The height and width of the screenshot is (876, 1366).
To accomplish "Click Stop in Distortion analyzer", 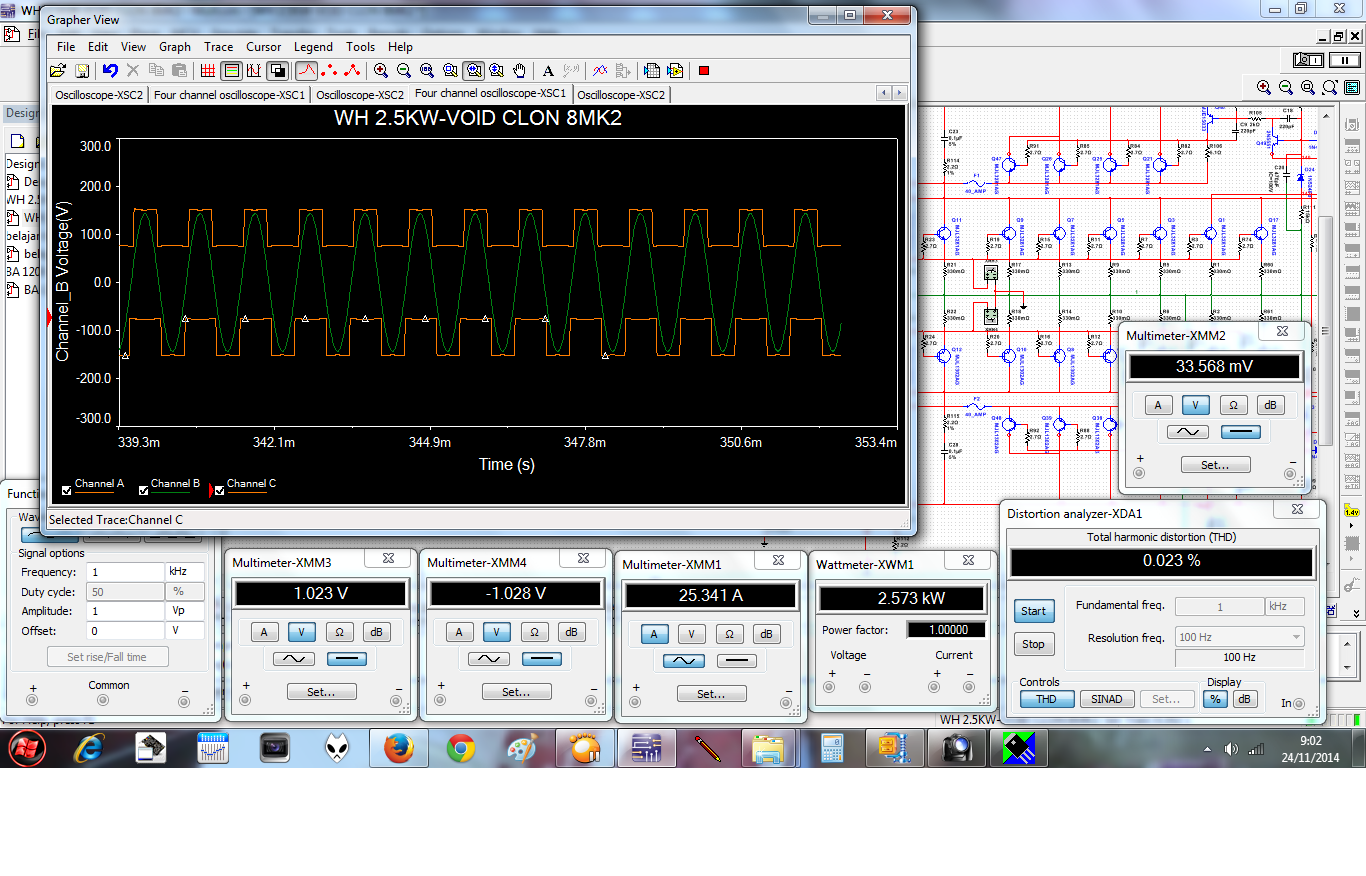I will coord(1034,644).
